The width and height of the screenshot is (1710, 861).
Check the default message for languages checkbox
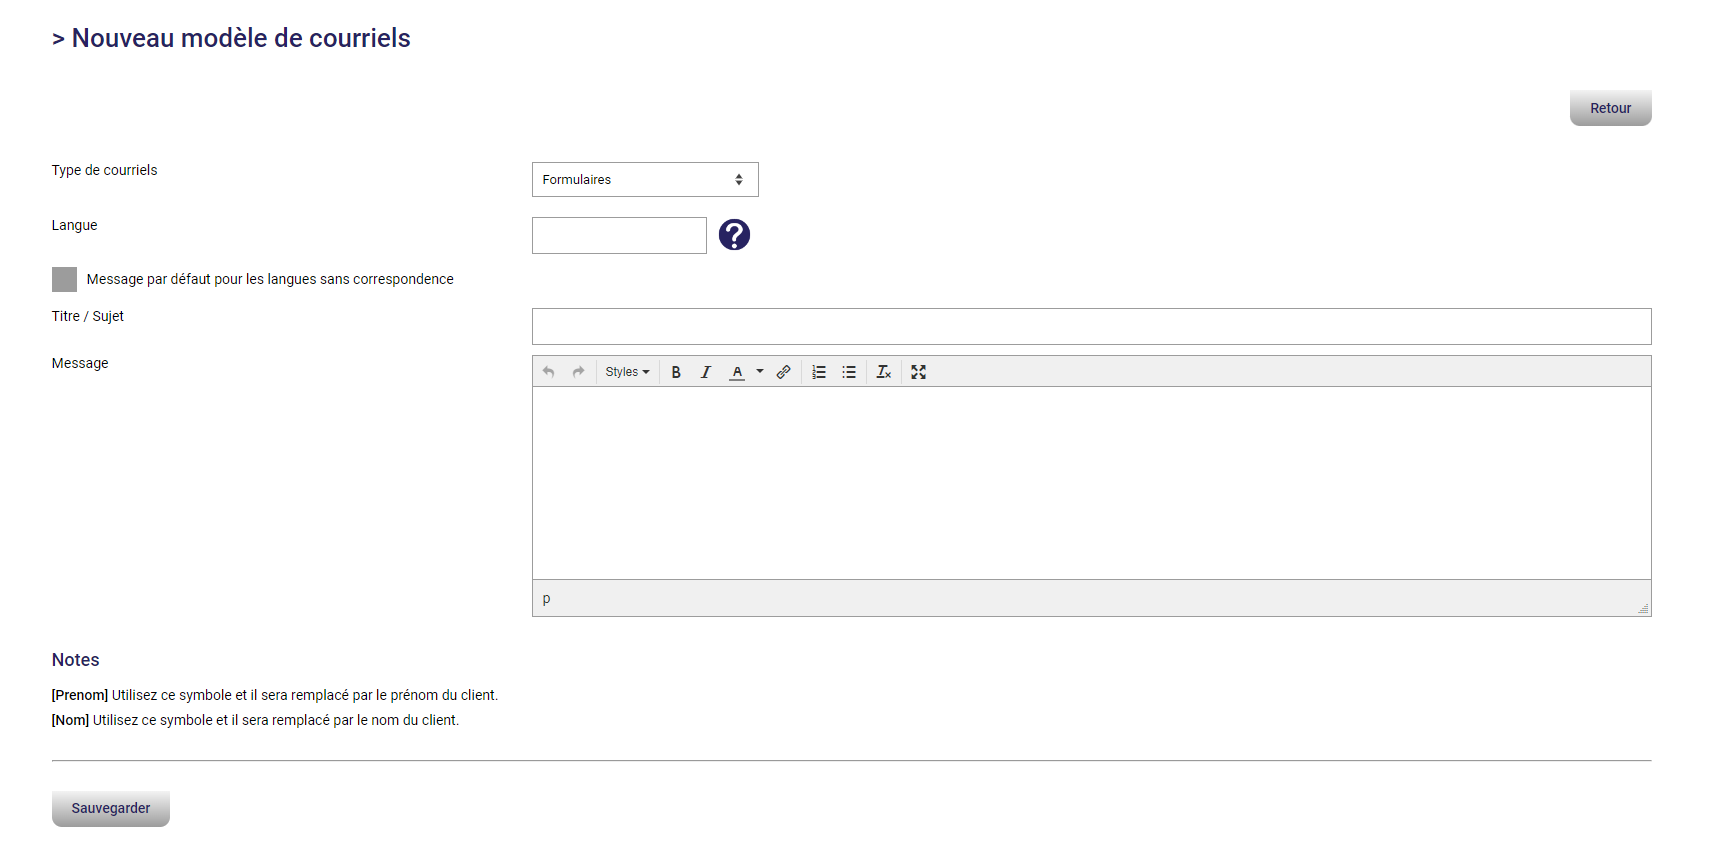[x=64, y=279]
